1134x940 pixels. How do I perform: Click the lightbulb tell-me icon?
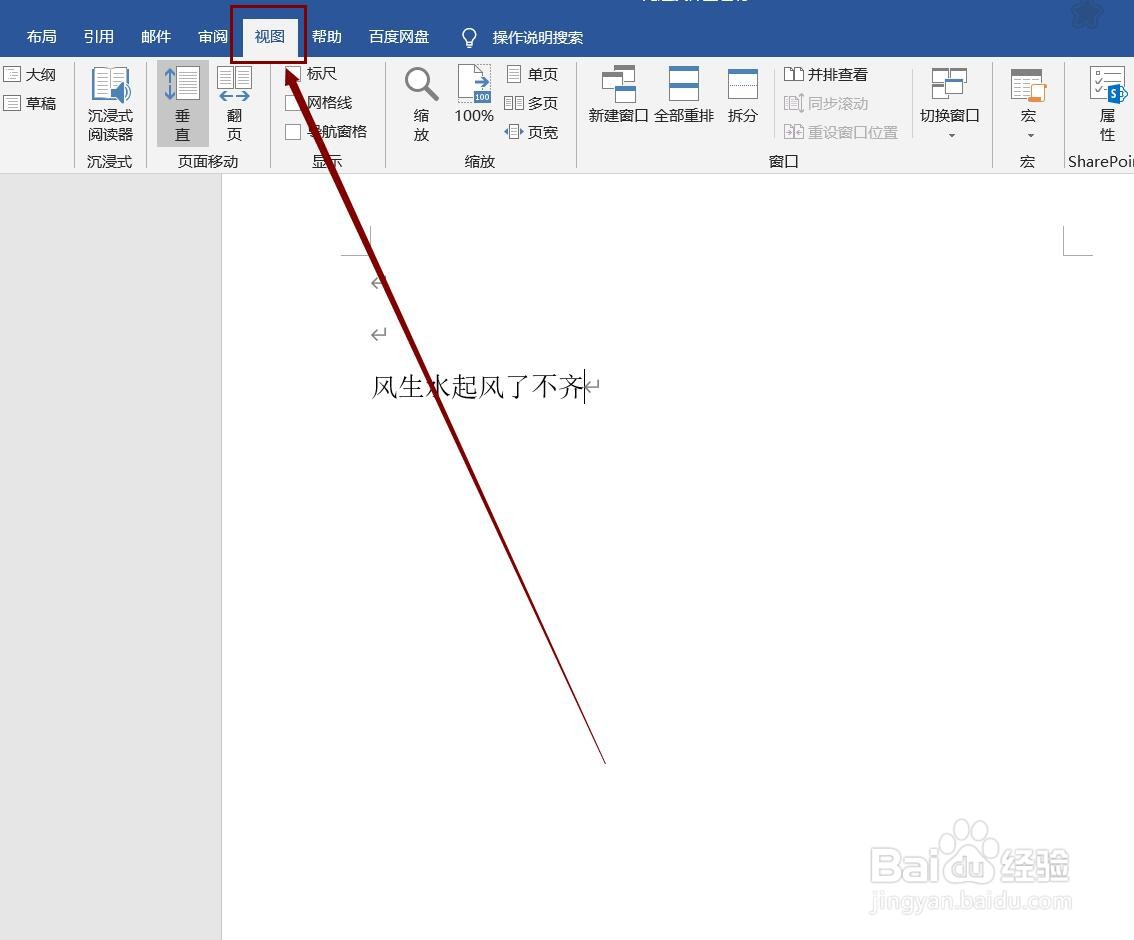469,38
